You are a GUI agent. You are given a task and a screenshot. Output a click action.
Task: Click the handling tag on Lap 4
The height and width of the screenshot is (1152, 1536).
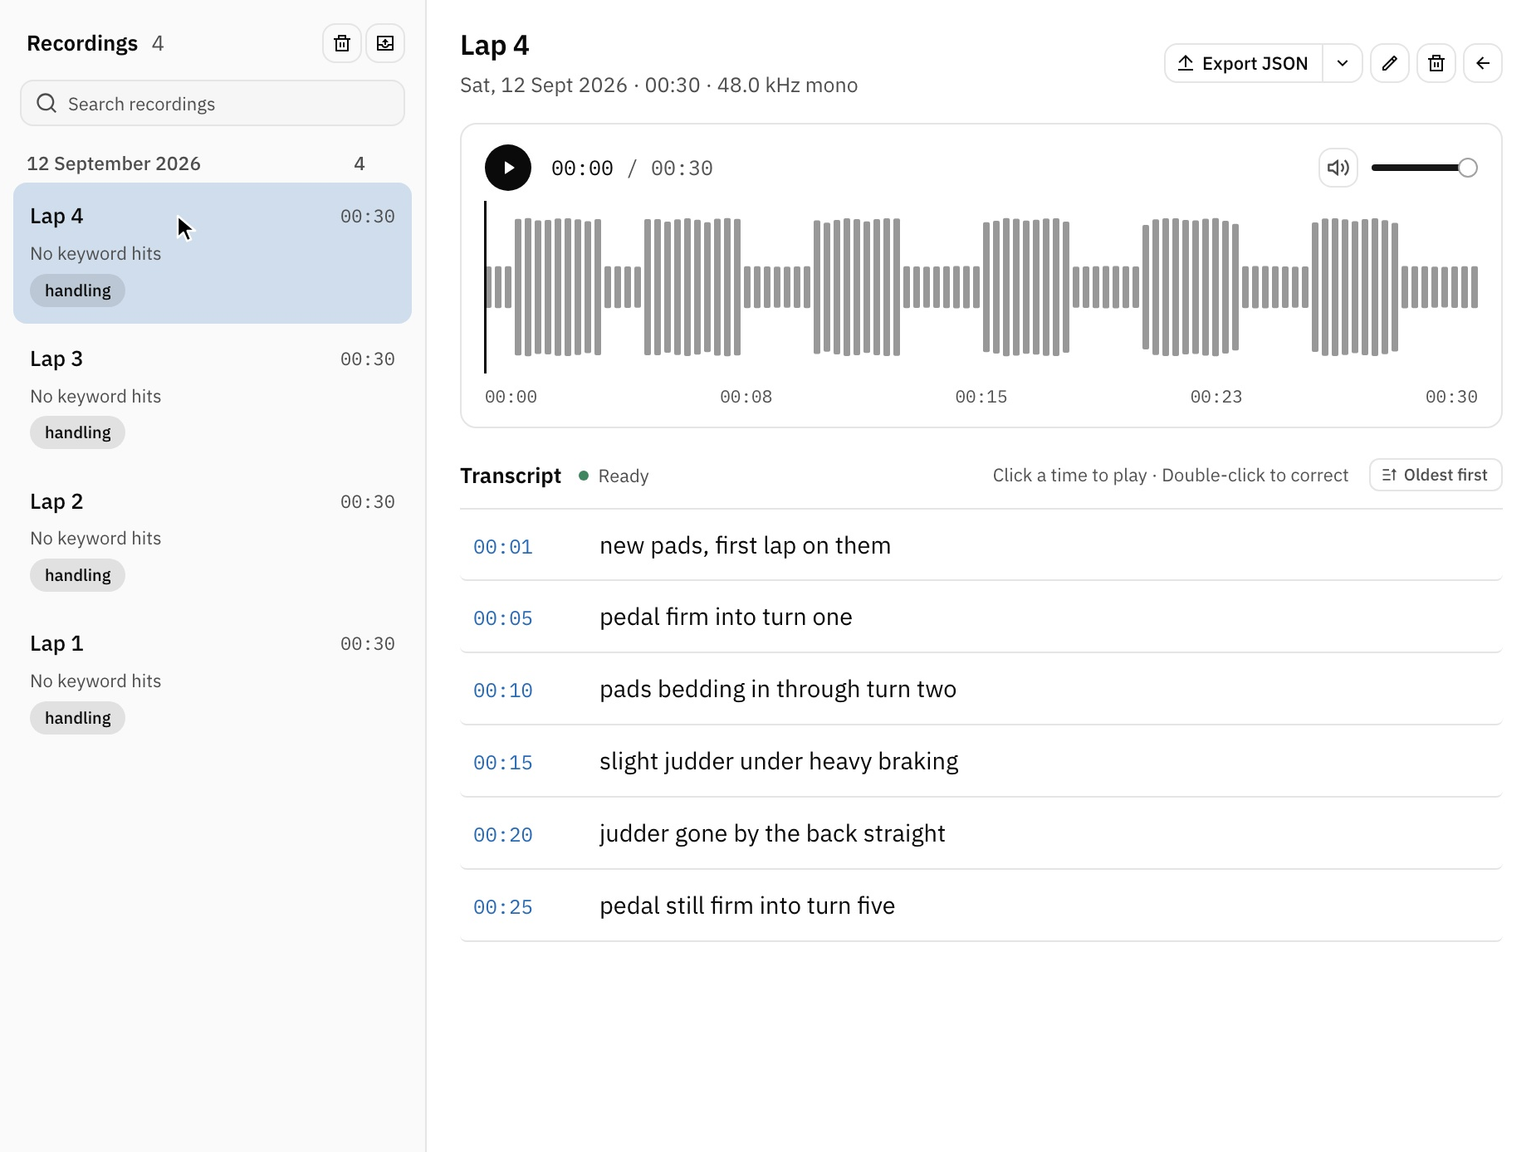click(x=78, y=290)
